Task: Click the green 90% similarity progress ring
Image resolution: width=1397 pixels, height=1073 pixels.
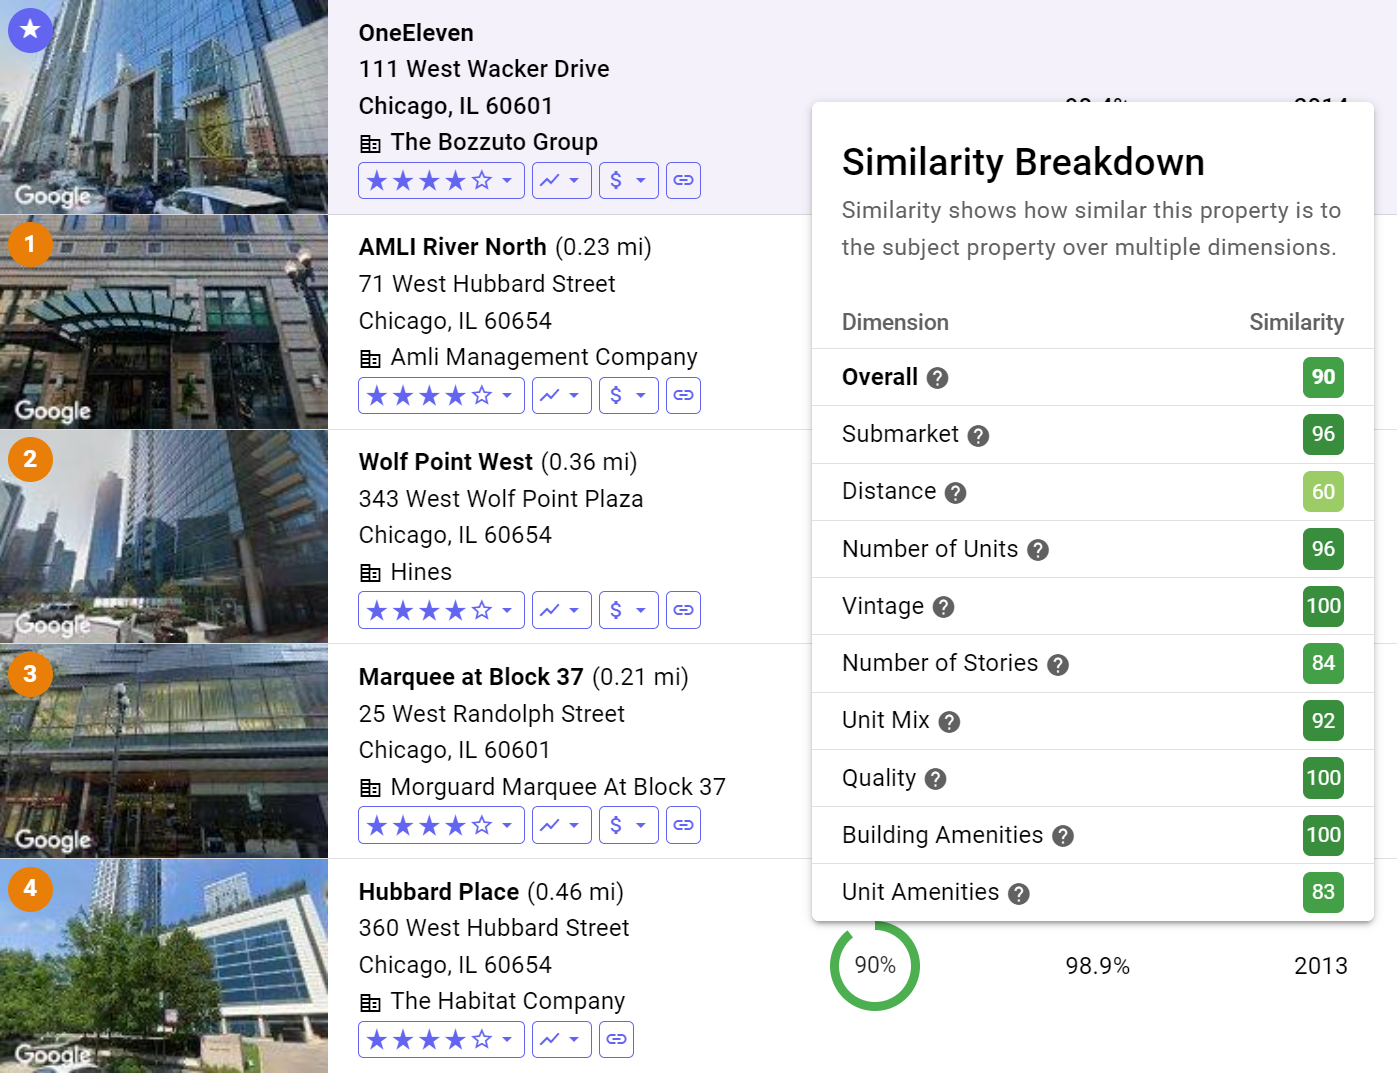Action: 874,966
